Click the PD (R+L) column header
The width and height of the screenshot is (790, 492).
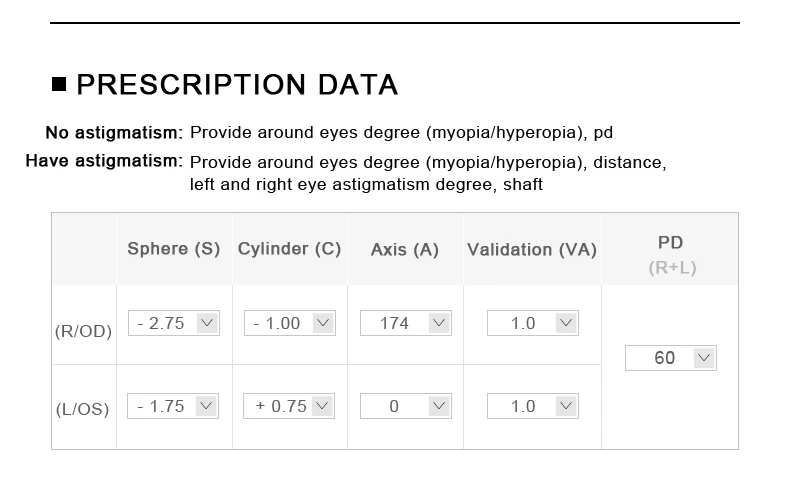tap(672, 255)
